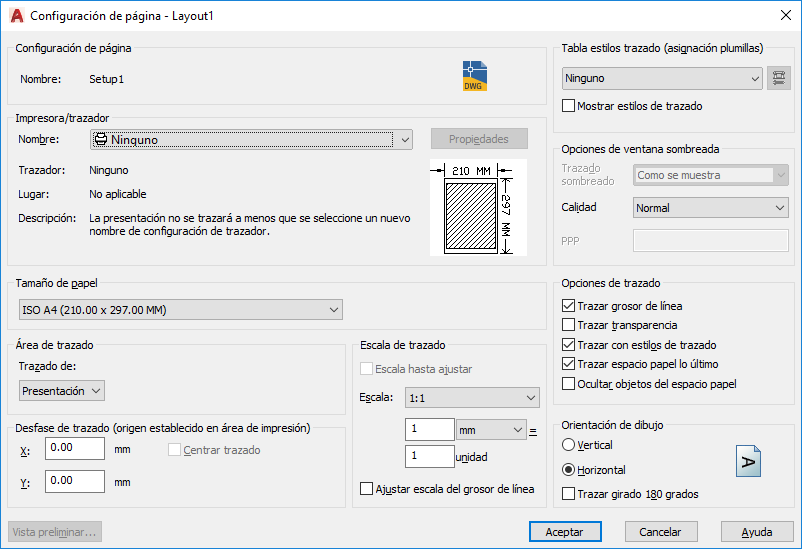Click the DWG page setup icon
The height and width of the screenshot is (549, 802).
[x=475, y=76]
